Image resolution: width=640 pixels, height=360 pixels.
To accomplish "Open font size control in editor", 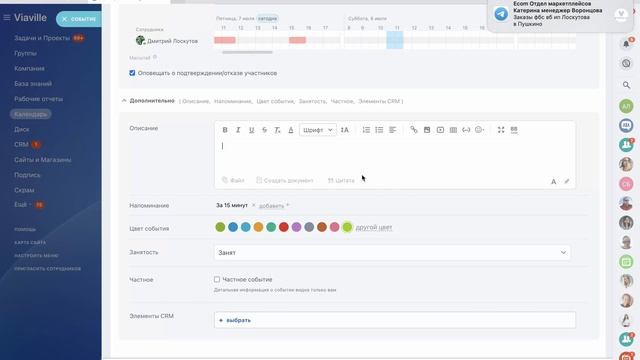I will tap(344, 130).
